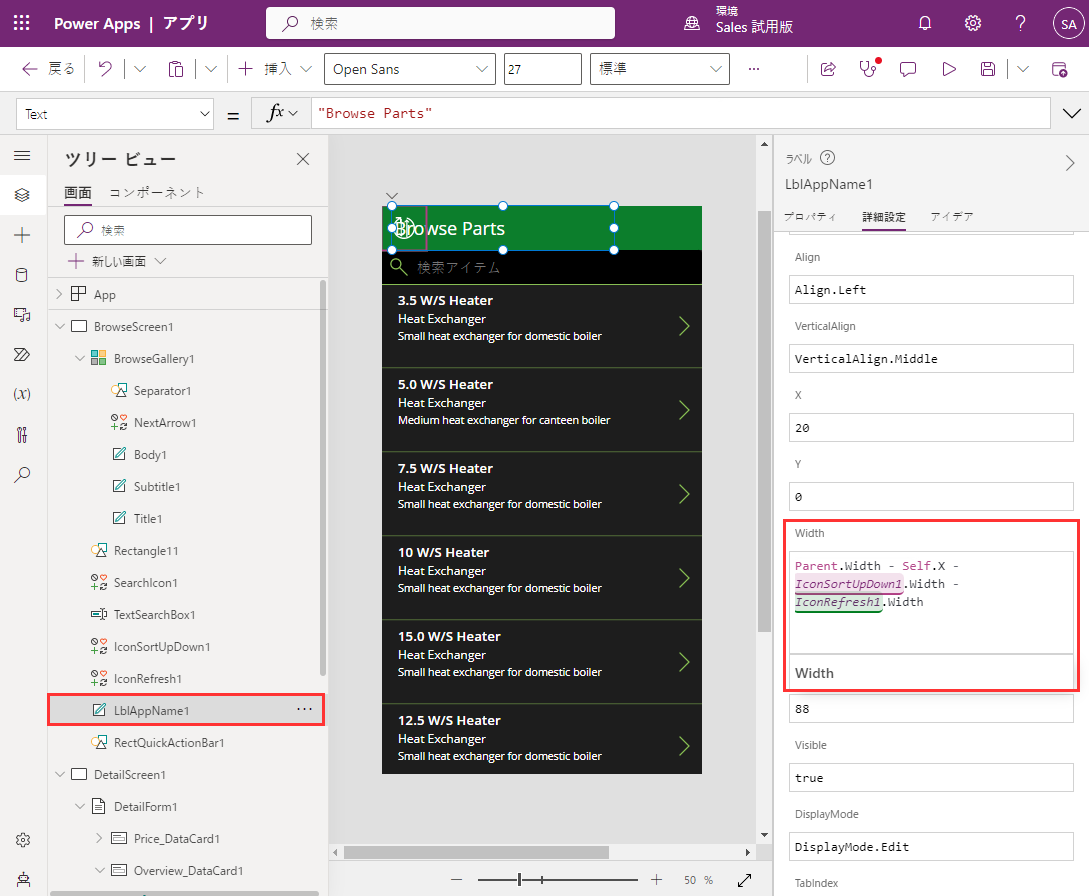The image size is (1089, 896).
Task: Close the tree view panel
Action: click(303, 159)
